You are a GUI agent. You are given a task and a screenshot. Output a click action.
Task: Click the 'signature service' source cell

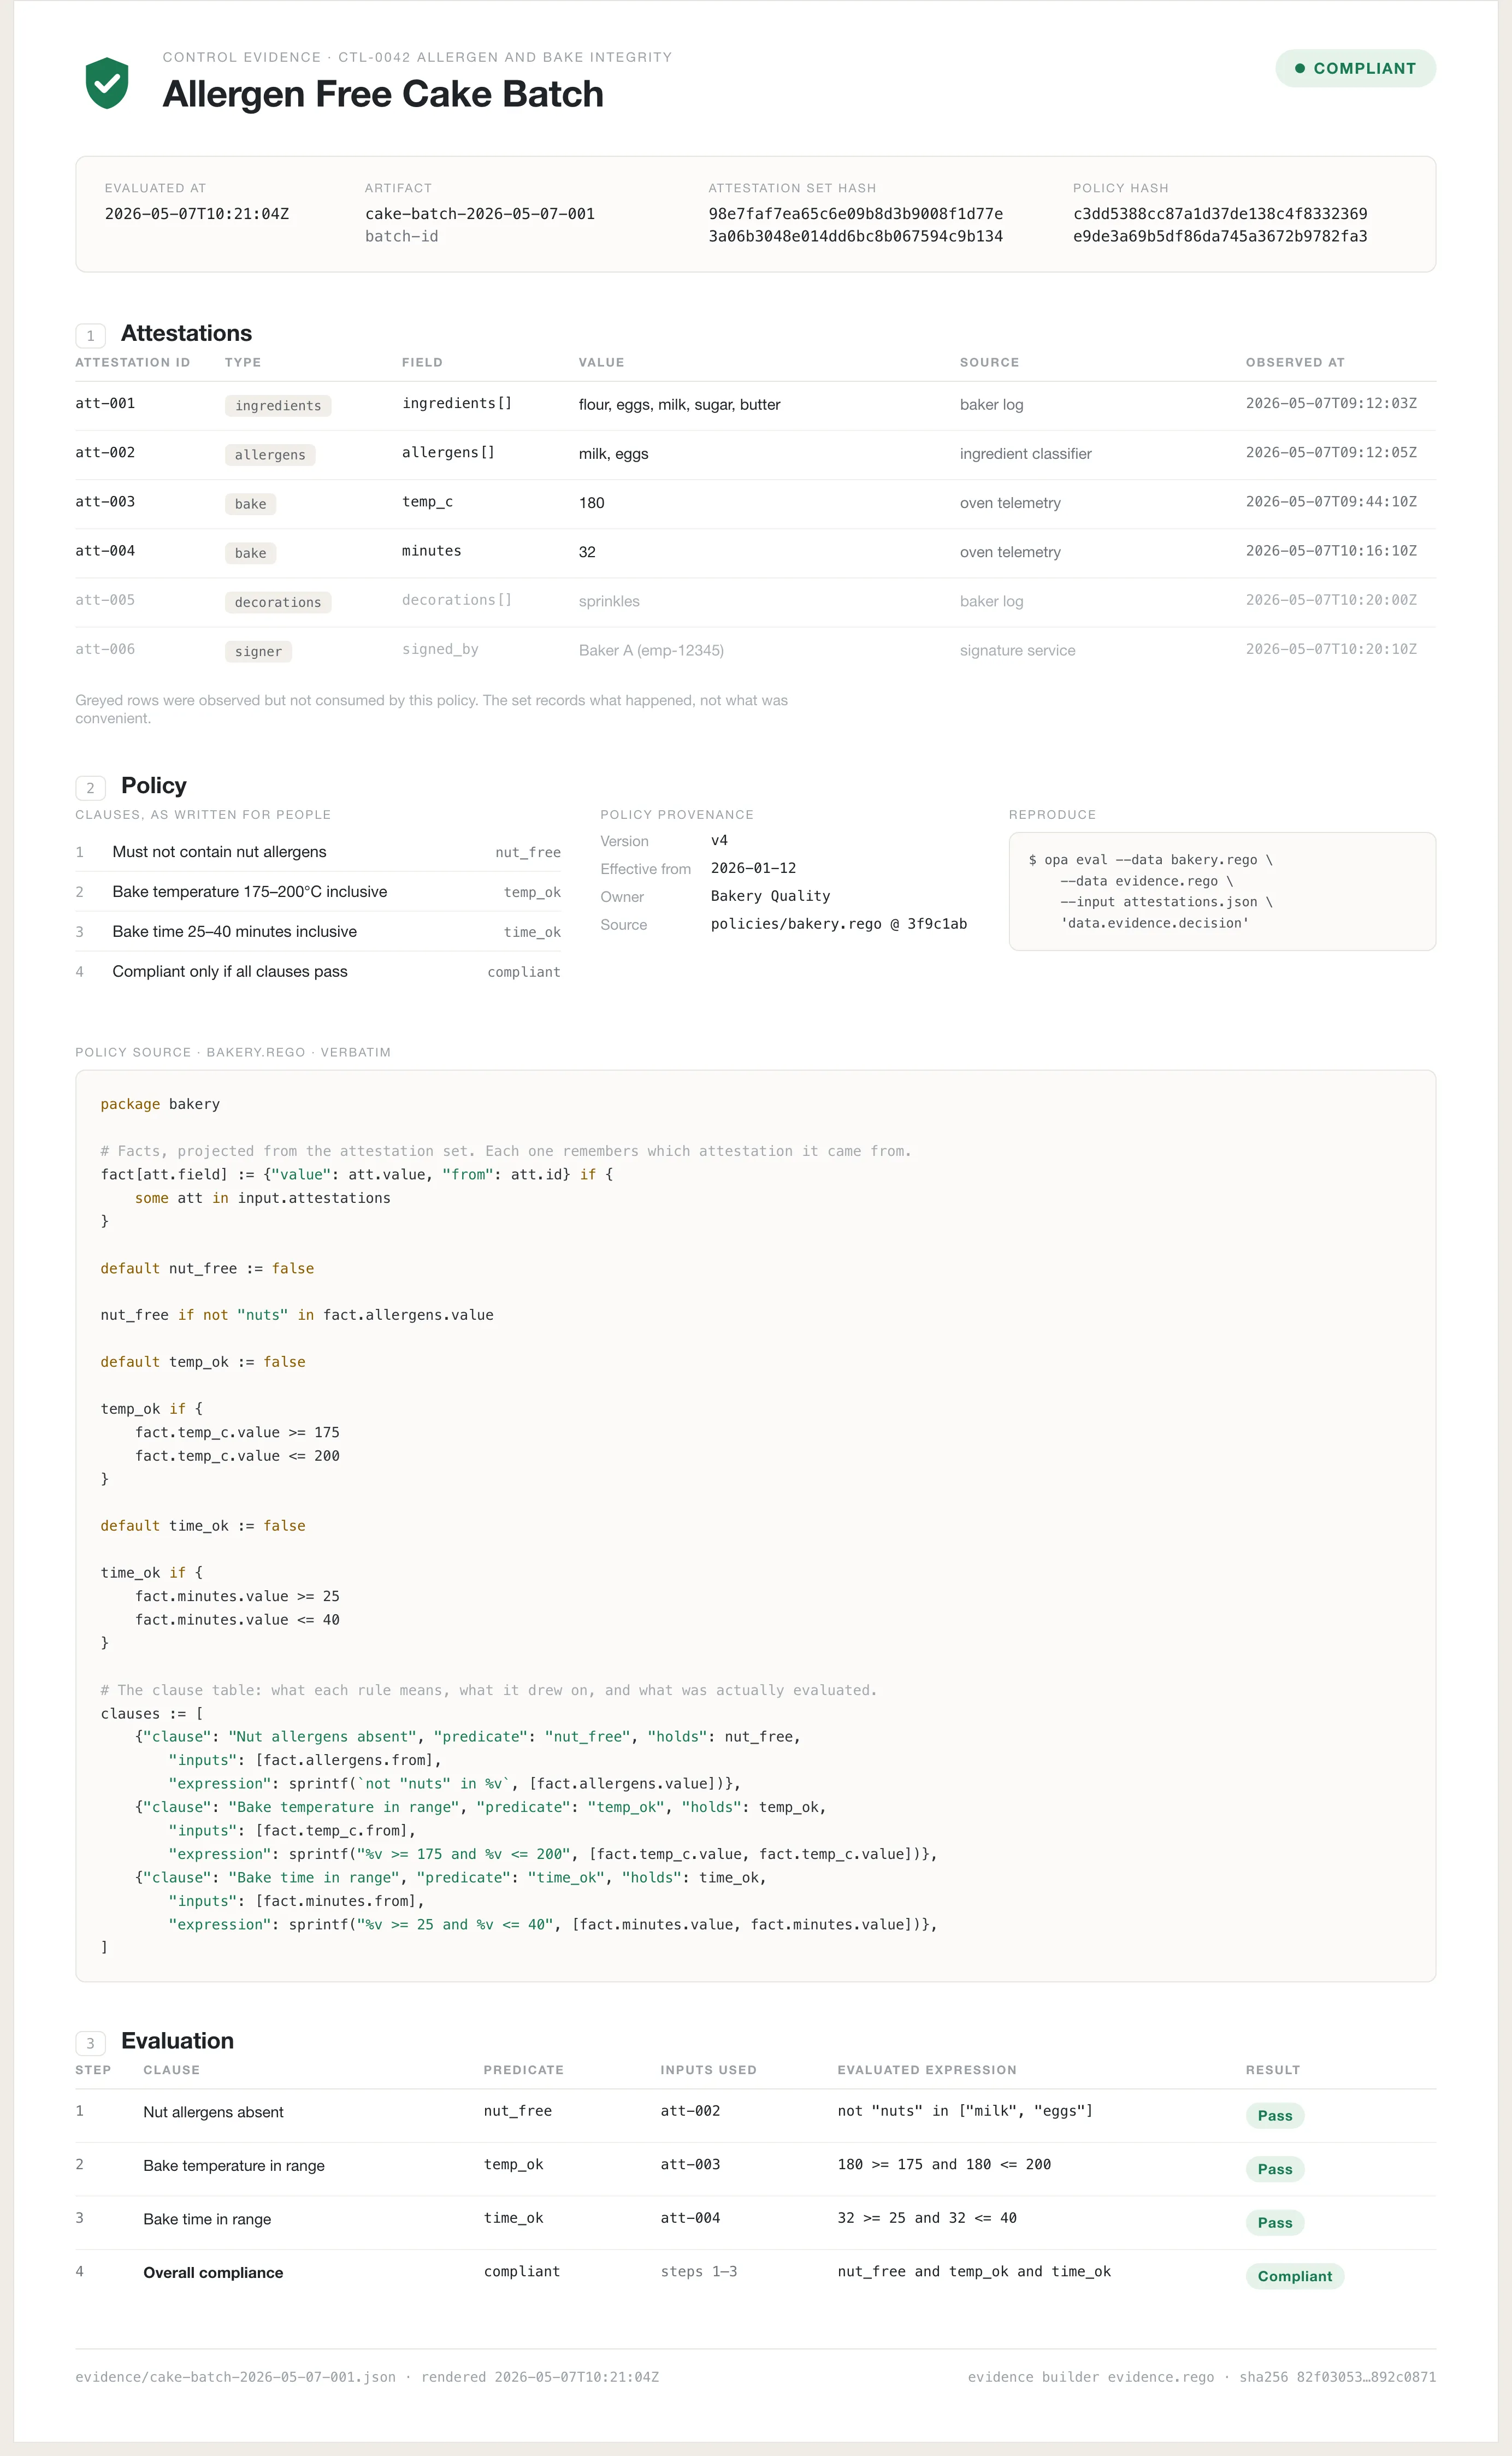(1017, 650)
